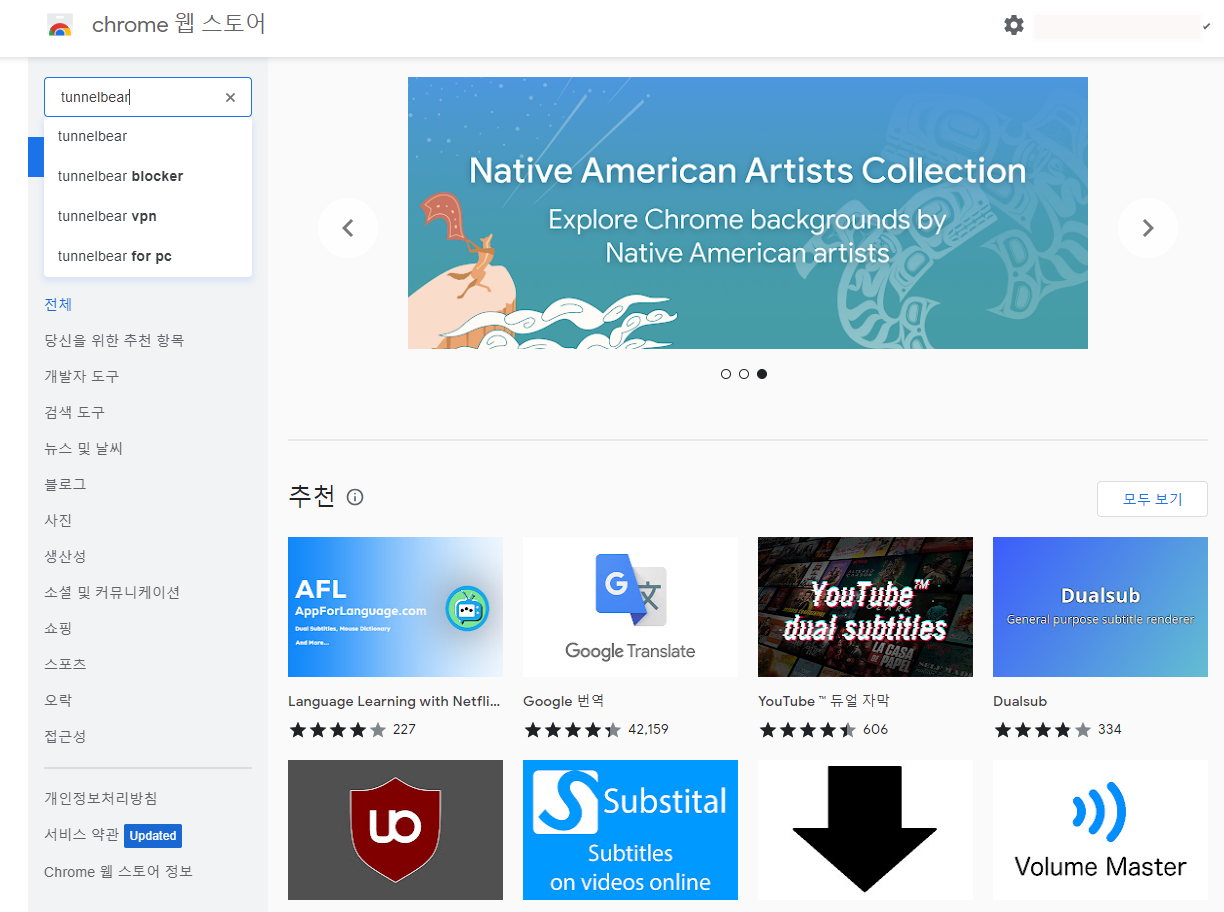1224x912 pixels.
Task: Open Native American Artists Collection banner
Action: [748, 213]
